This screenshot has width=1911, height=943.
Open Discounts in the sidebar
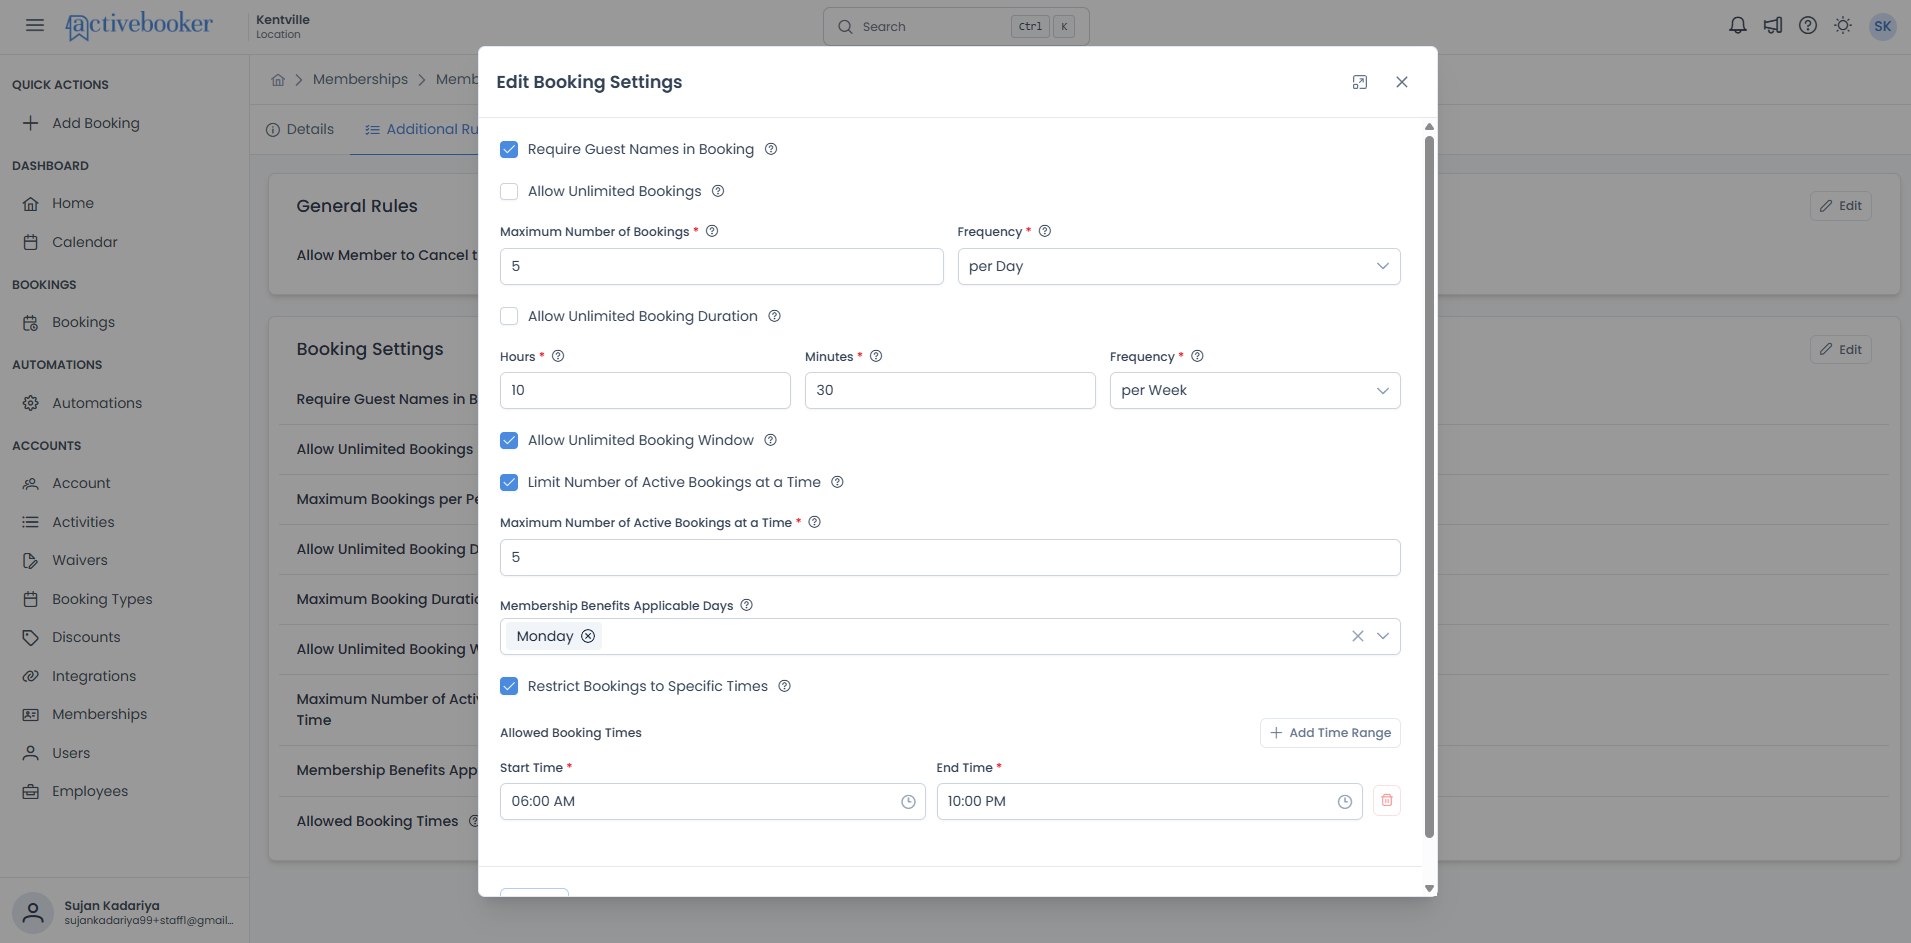point(86,637)
